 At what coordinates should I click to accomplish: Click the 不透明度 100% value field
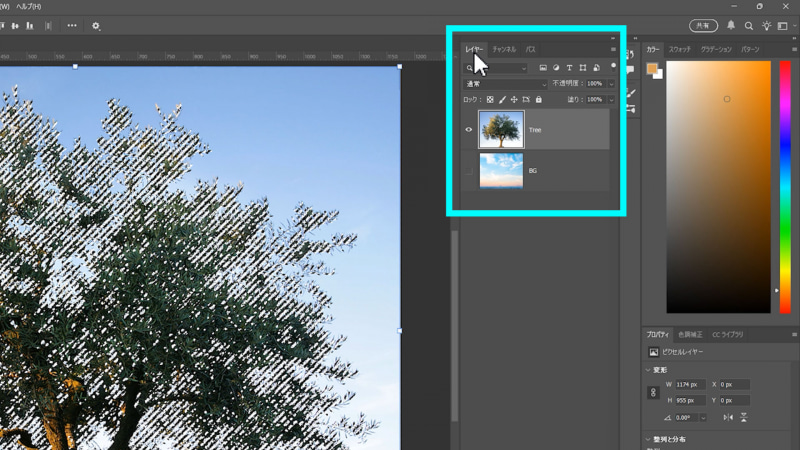(595, 84)
